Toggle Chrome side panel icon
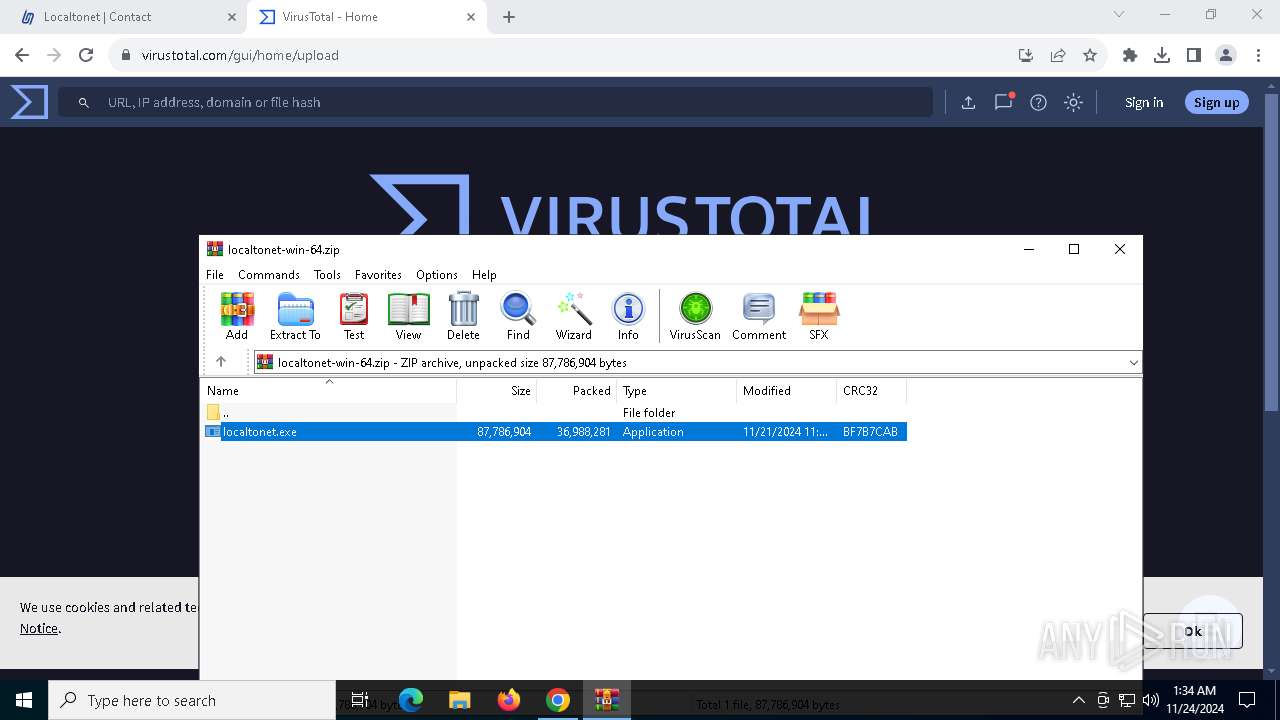Image resolution: width=1280 pixels, height=720 pixels. coord(1194,55)
